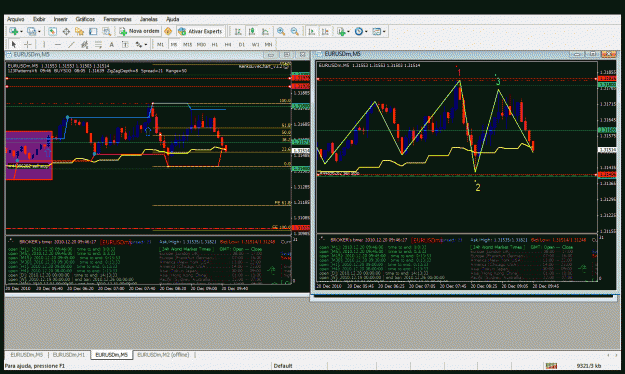Switch timeframe to H1
625x374 pixels.
(x=214, y=45)
